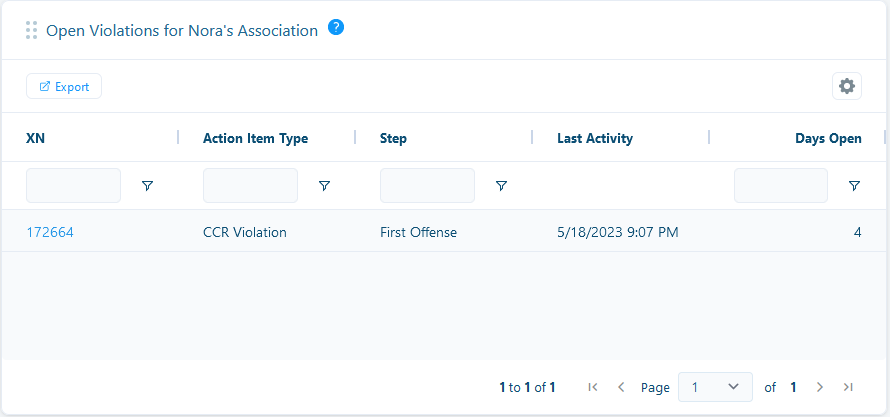
Task: Go to the previous page arrow
Action: pyautogui.click(x=620, y=387)
